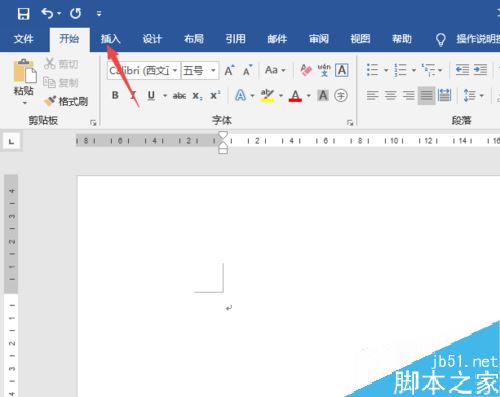Toggle strikethrough (abc) formatting
The width and height of the screenshot is (500, 397).
pos(179,96)
